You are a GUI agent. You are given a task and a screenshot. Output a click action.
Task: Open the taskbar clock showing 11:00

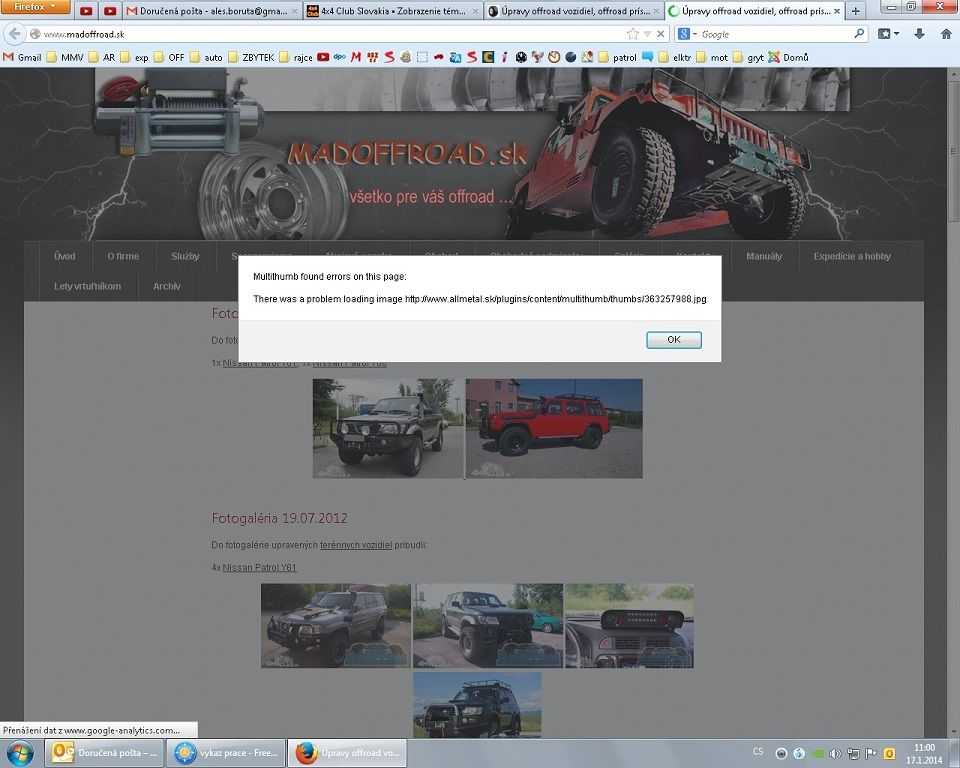924,753
